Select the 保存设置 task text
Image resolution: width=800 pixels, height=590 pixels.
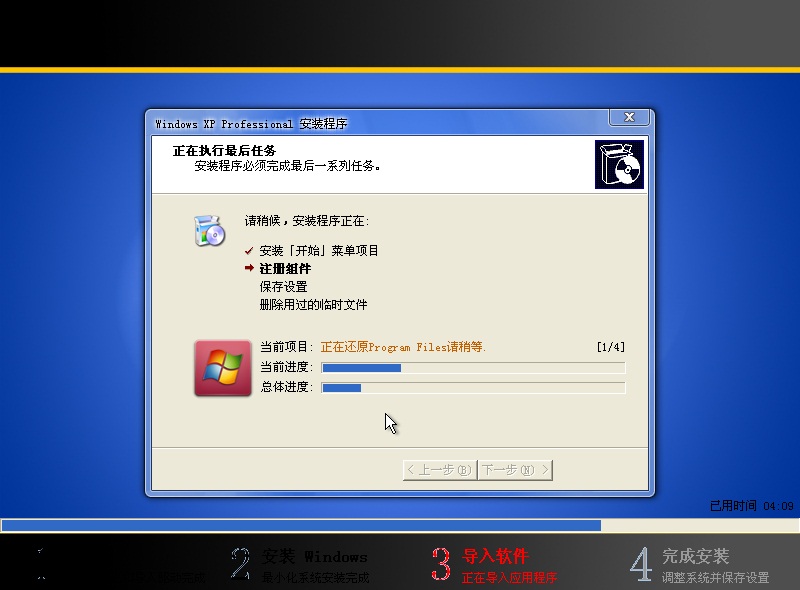[283, 287]
